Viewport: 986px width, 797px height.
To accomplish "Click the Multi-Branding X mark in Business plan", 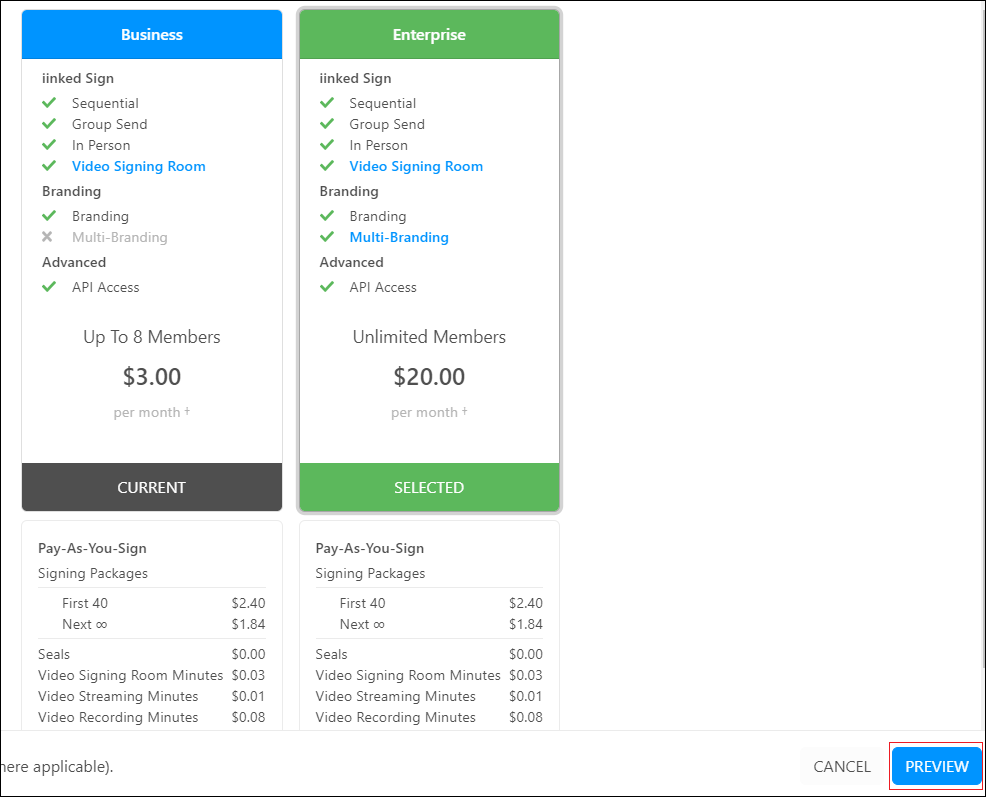I will [x=47, y=237].
